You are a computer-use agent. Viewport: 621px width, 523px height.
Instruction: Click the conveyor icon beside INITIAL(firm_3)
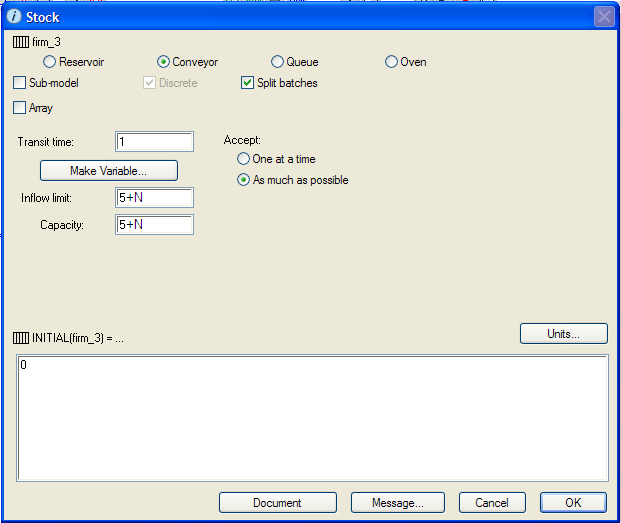(21, 338)
